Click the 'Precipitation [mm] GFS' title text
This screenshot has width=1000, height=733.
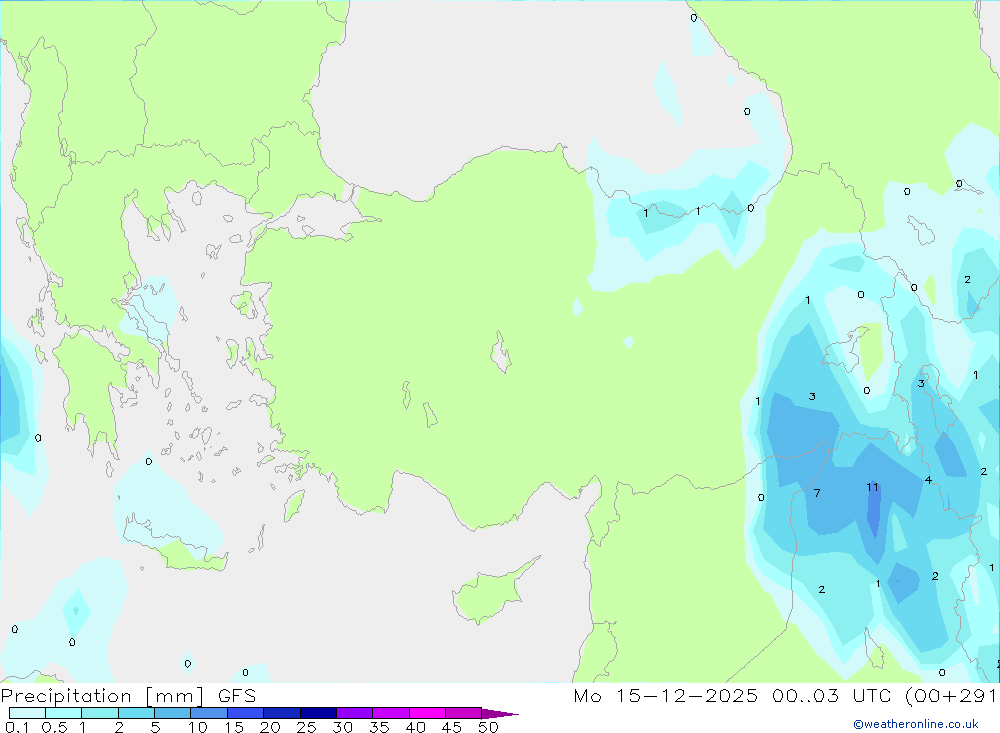128,695
